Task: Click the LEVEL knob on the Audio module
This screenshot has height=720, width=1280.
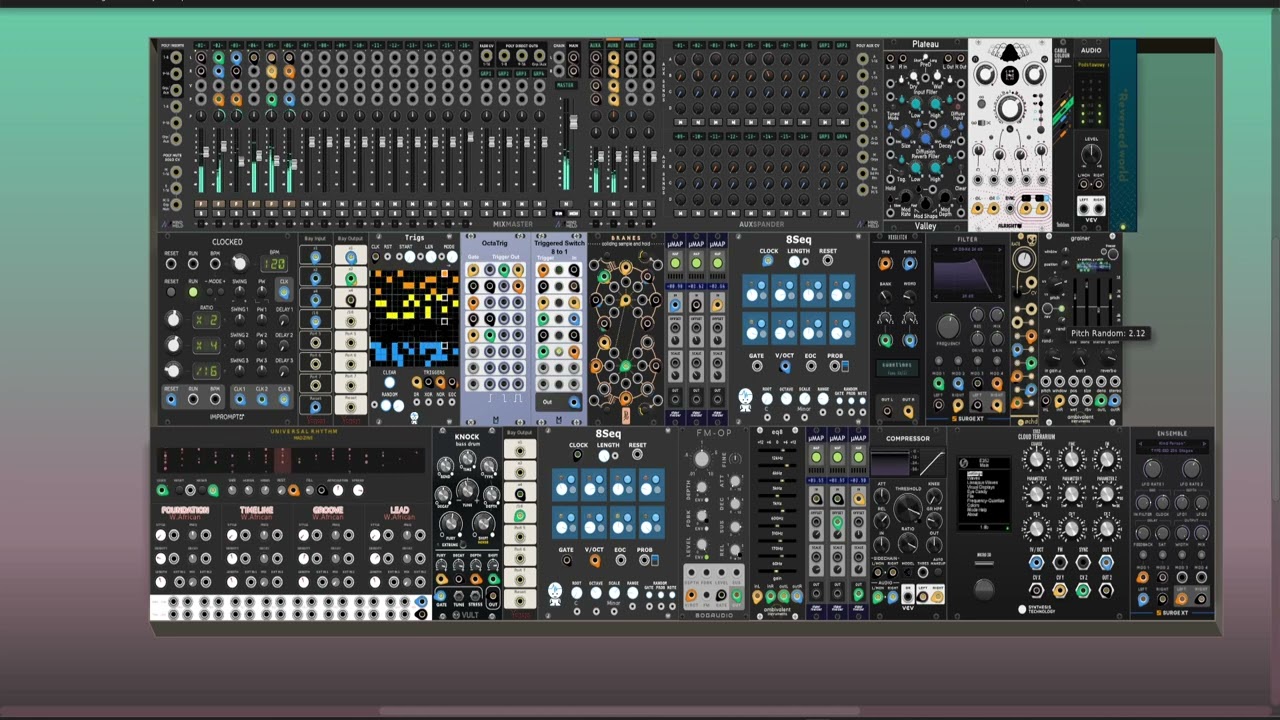Action: (x=1092, y=154)
